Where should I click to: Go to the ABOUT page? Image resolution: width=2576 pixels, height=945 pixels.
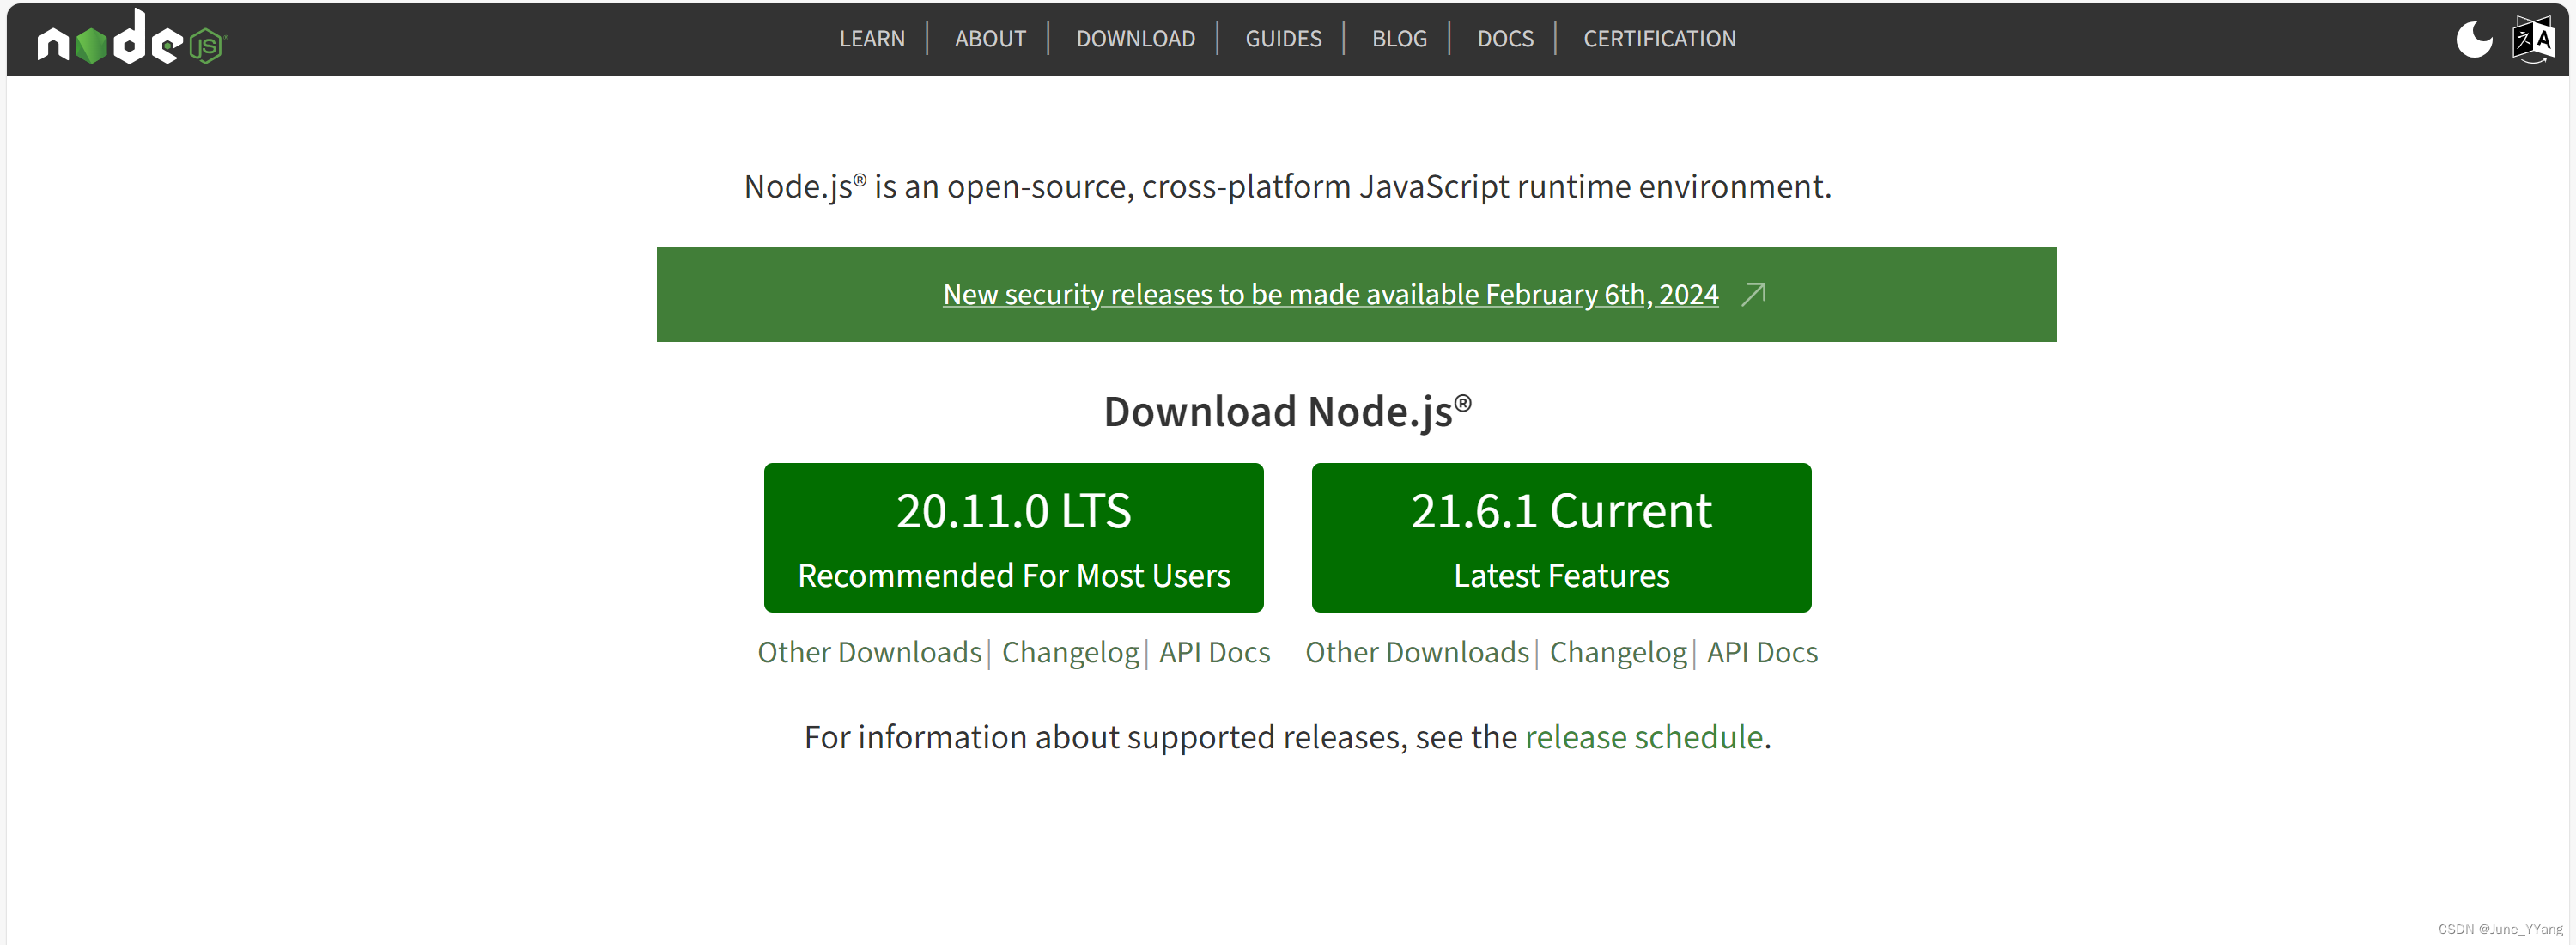(x=989, y=39)
